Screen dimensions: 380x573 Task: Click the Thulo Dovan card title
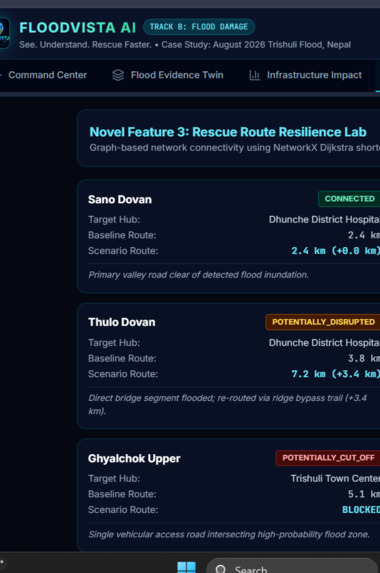coord(122,322)
